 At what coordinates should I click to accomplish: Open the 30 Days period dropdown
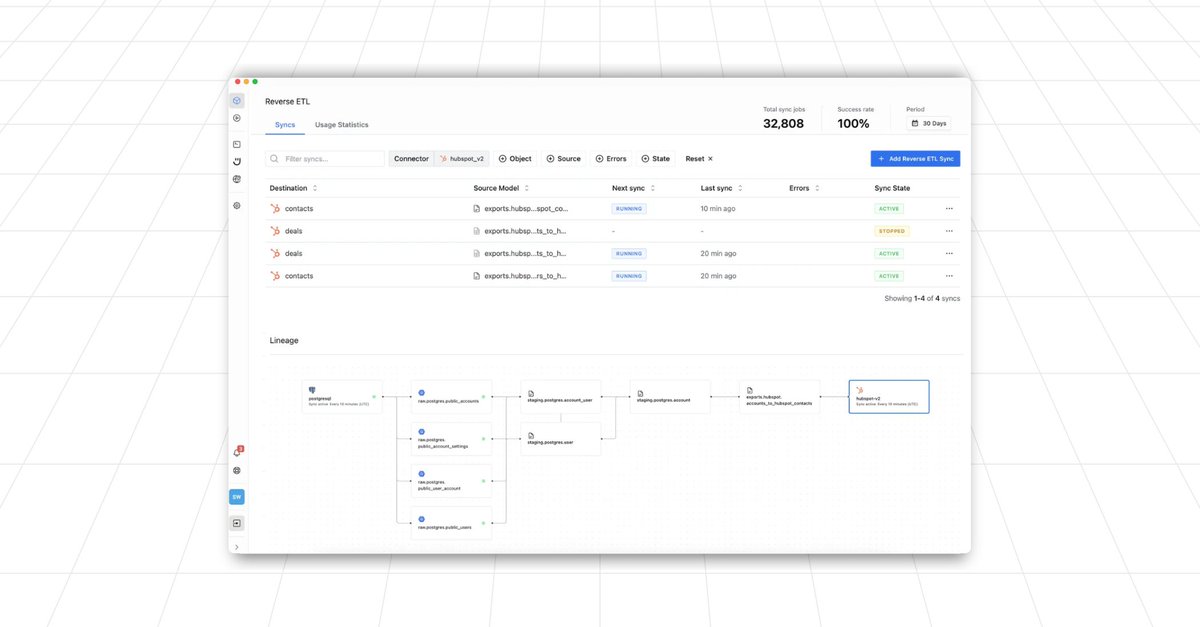tap(930, 123)
